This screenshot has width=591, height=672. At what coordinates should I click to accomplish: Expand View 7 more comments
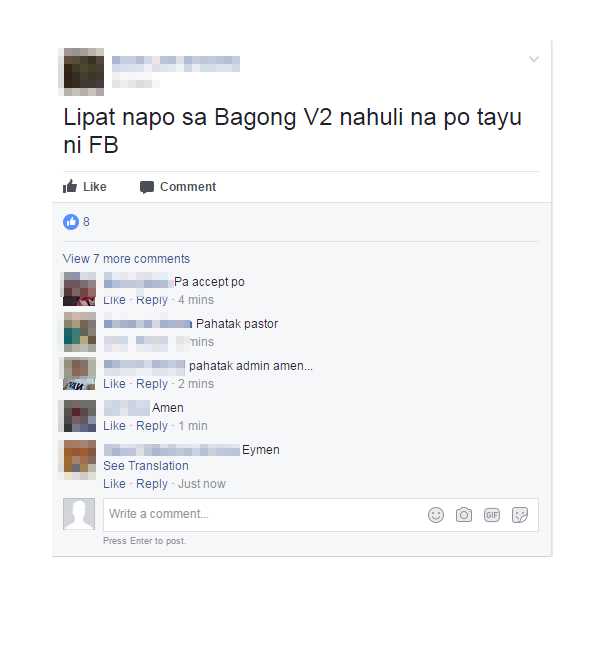(126, 258)
